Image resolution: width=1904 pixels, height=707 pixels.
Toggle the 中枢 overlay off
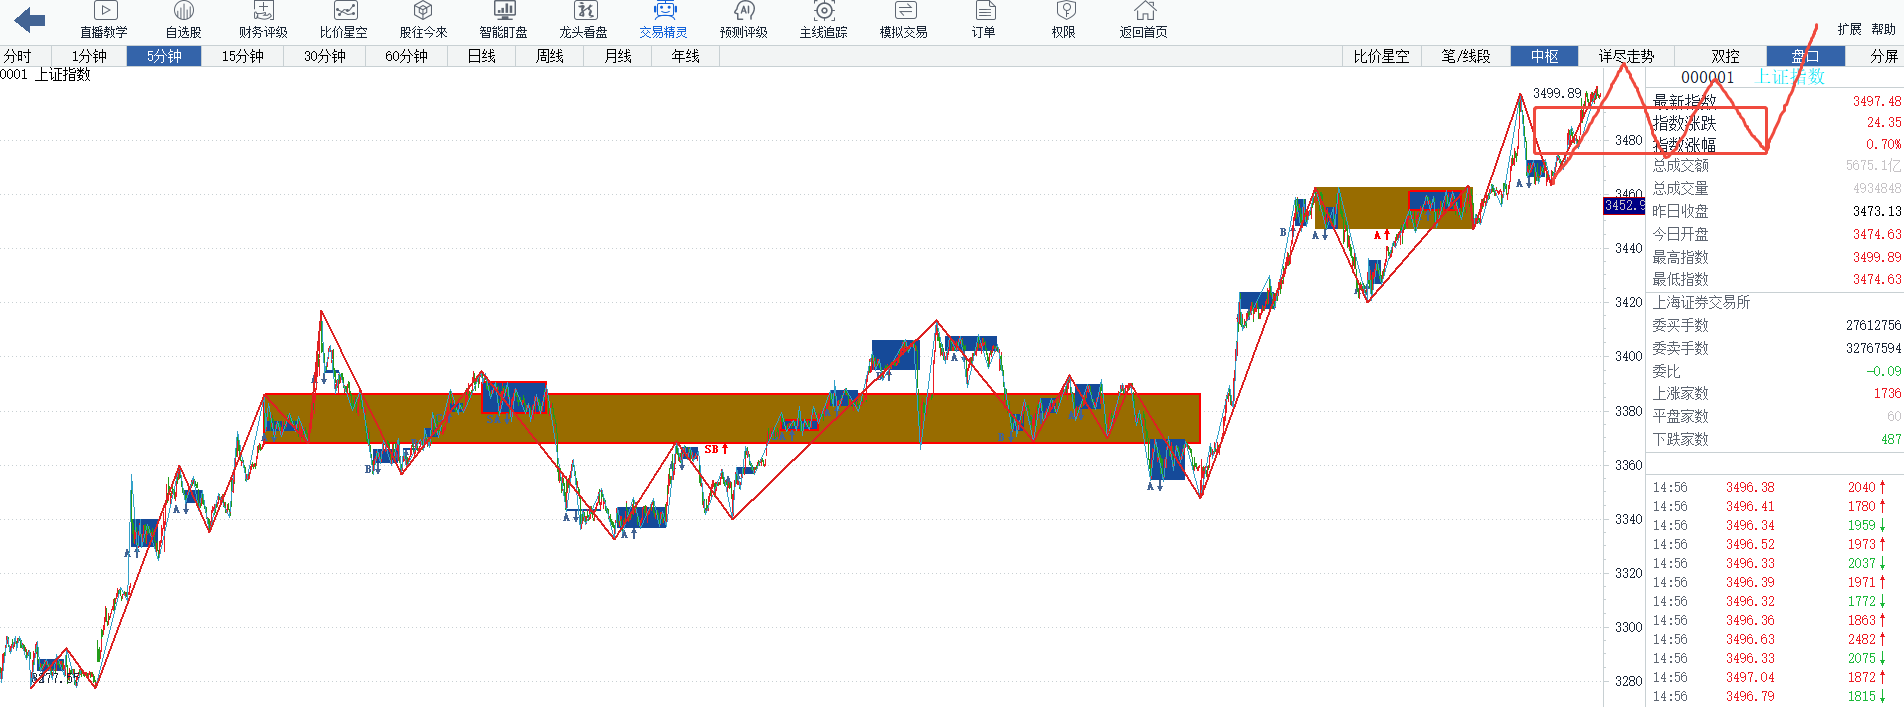(1544, 56)
